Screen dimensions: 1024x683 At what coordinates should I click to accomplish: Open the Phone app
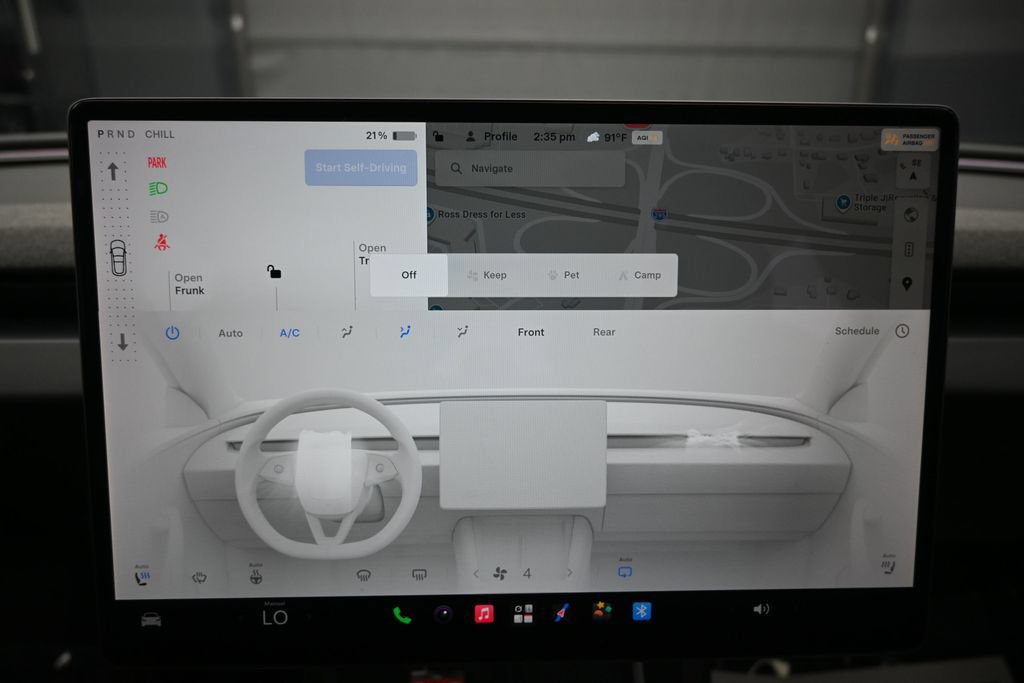coord(402,615)
